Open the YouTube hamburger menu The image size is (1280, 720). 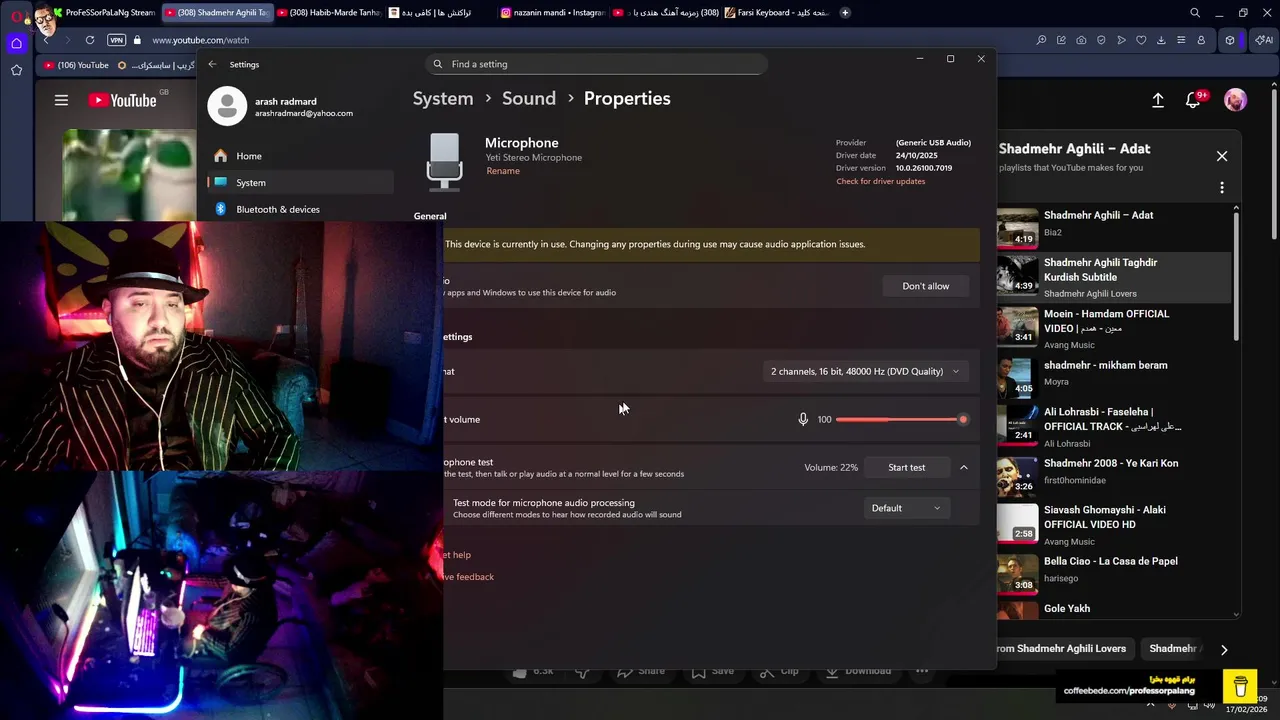coord(61,100)
